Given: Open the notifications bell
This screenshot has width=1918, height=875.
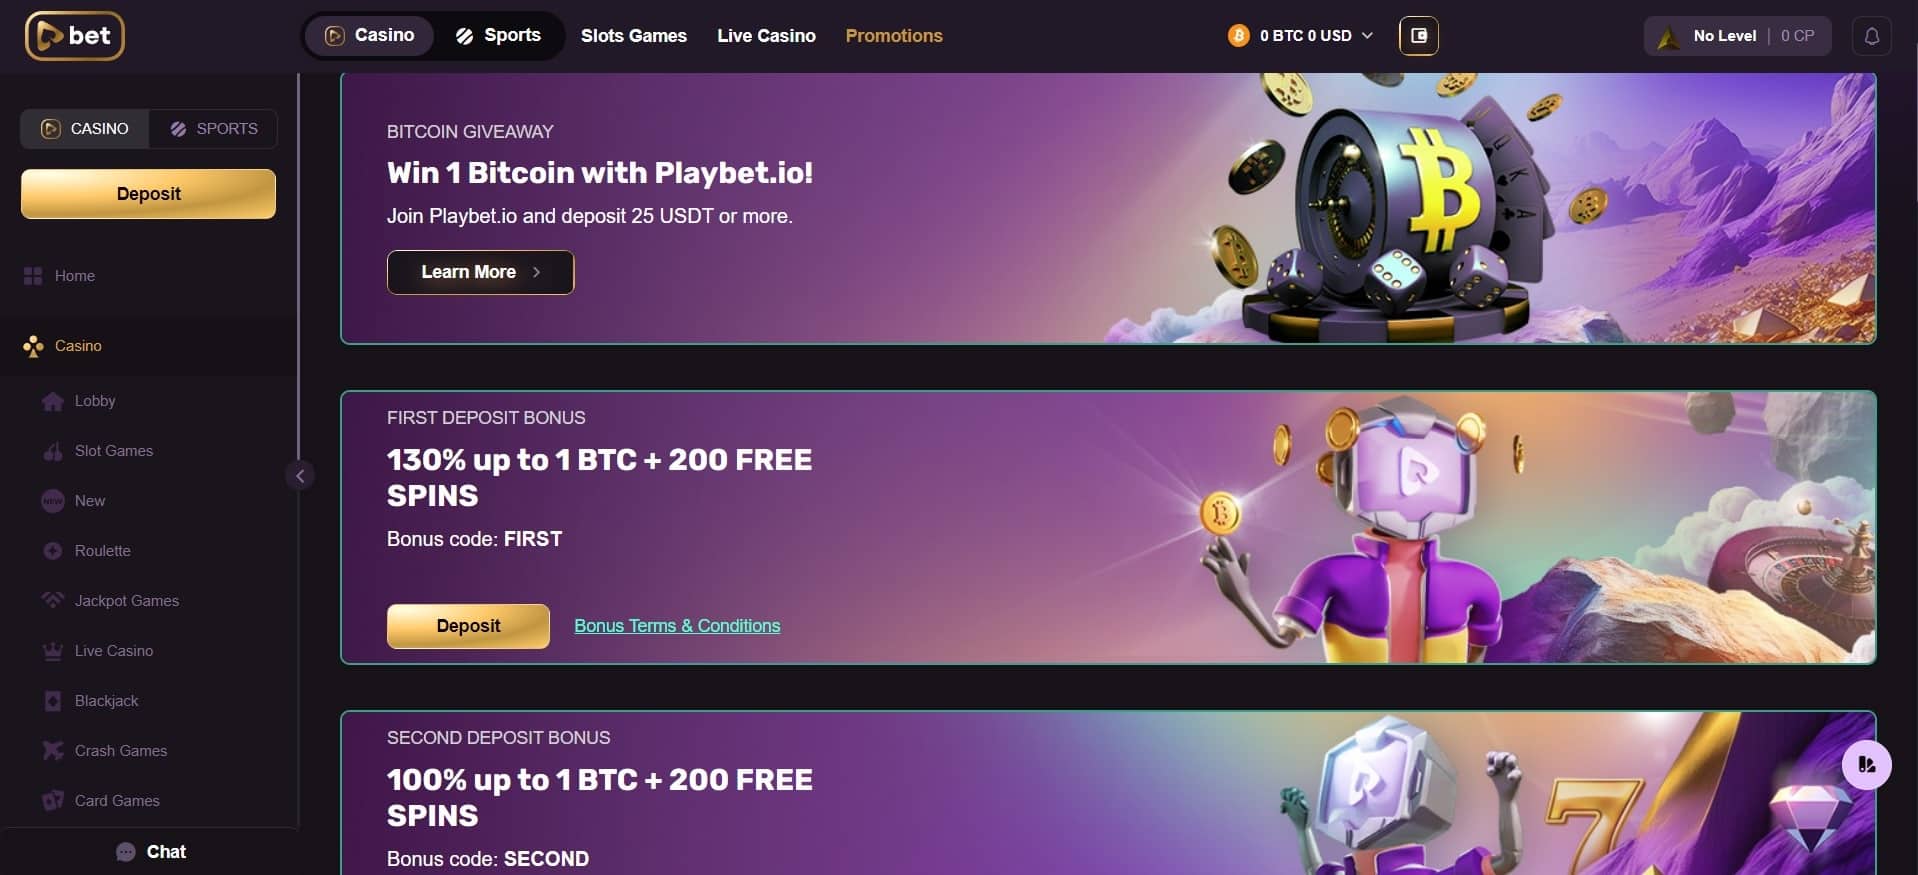Looking at the screenshot, I should pos(1871,36).
